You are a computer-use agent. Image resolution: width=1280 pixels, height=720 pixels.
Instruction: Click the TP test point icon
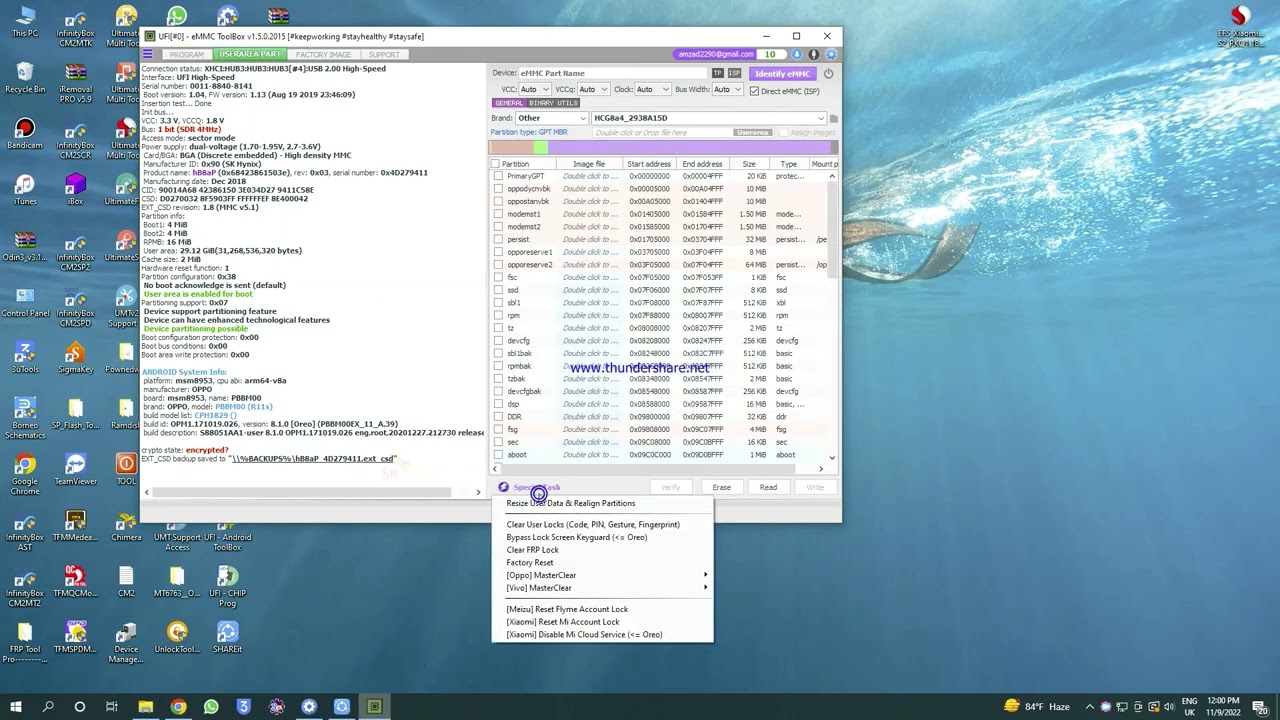[718, 73]
